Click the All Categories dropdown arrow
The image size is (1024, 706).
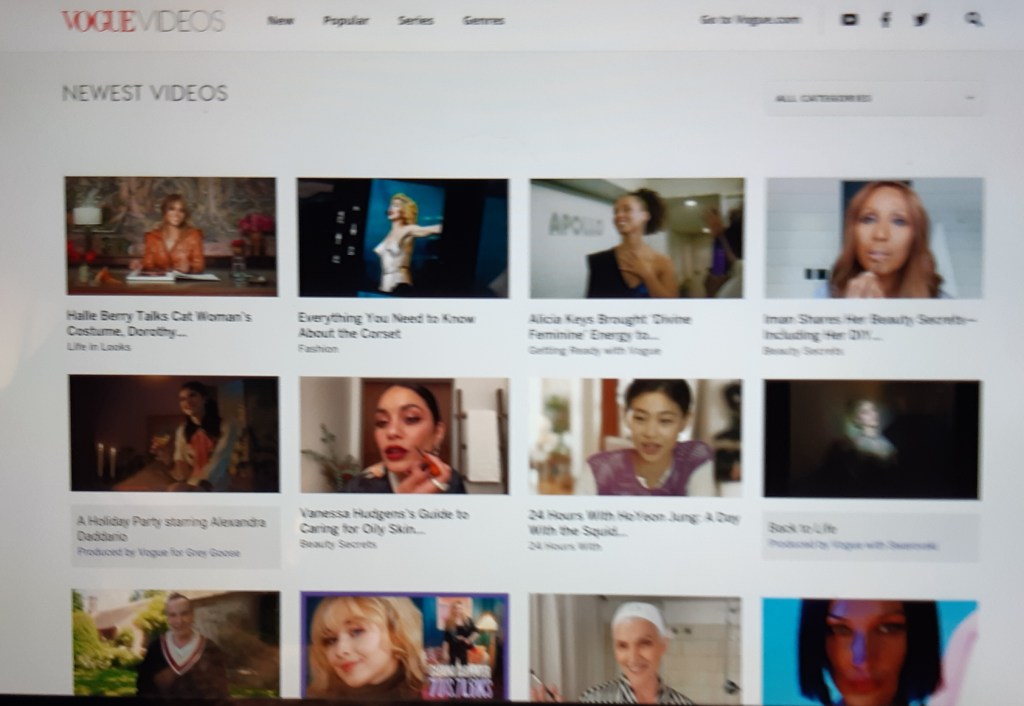tap(969, 98)
